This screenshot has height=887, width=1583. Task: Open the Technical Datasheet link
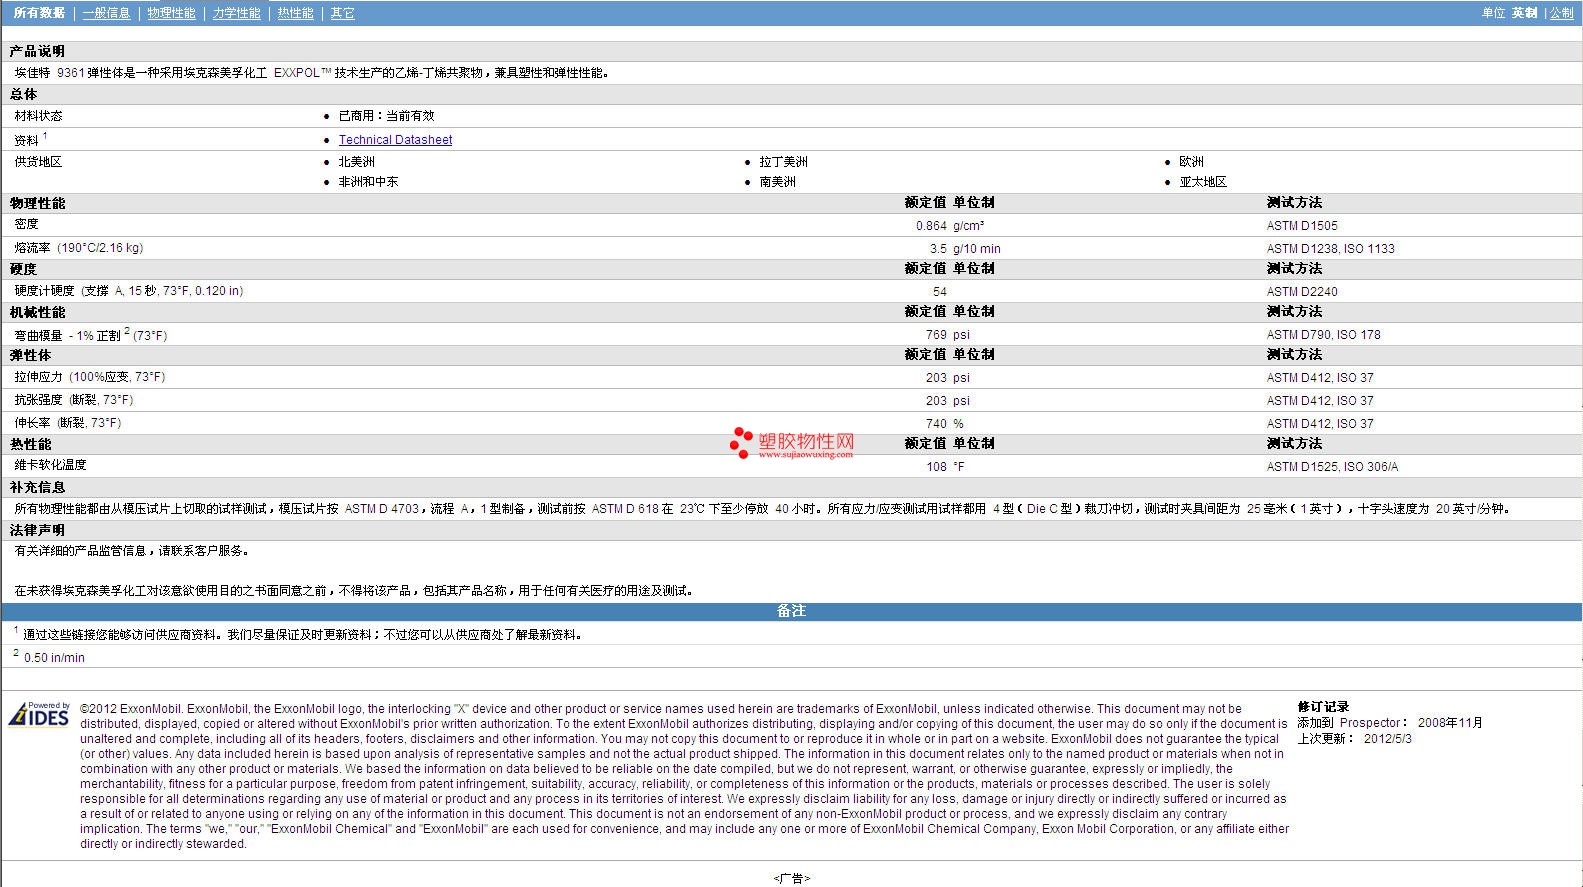tap(395, 140)
